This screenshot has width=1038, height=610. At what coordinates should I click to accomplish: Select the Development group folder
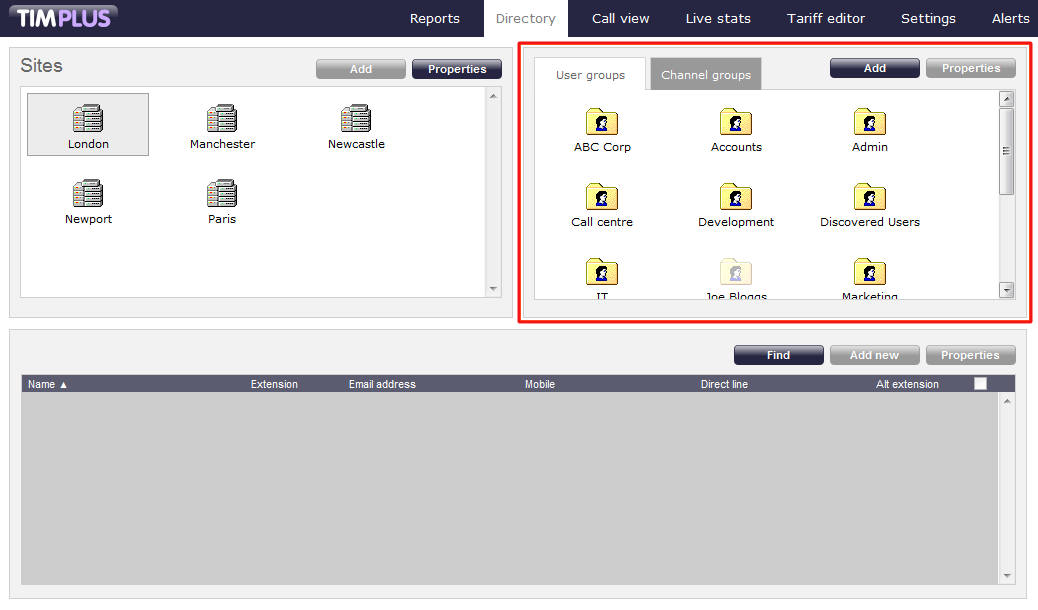[736, 198]
